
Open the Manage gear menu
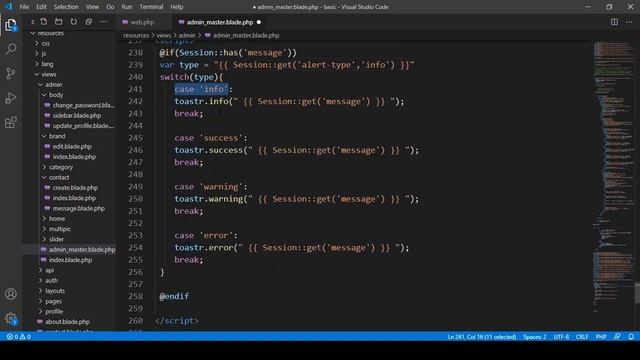tap(11, 318)
